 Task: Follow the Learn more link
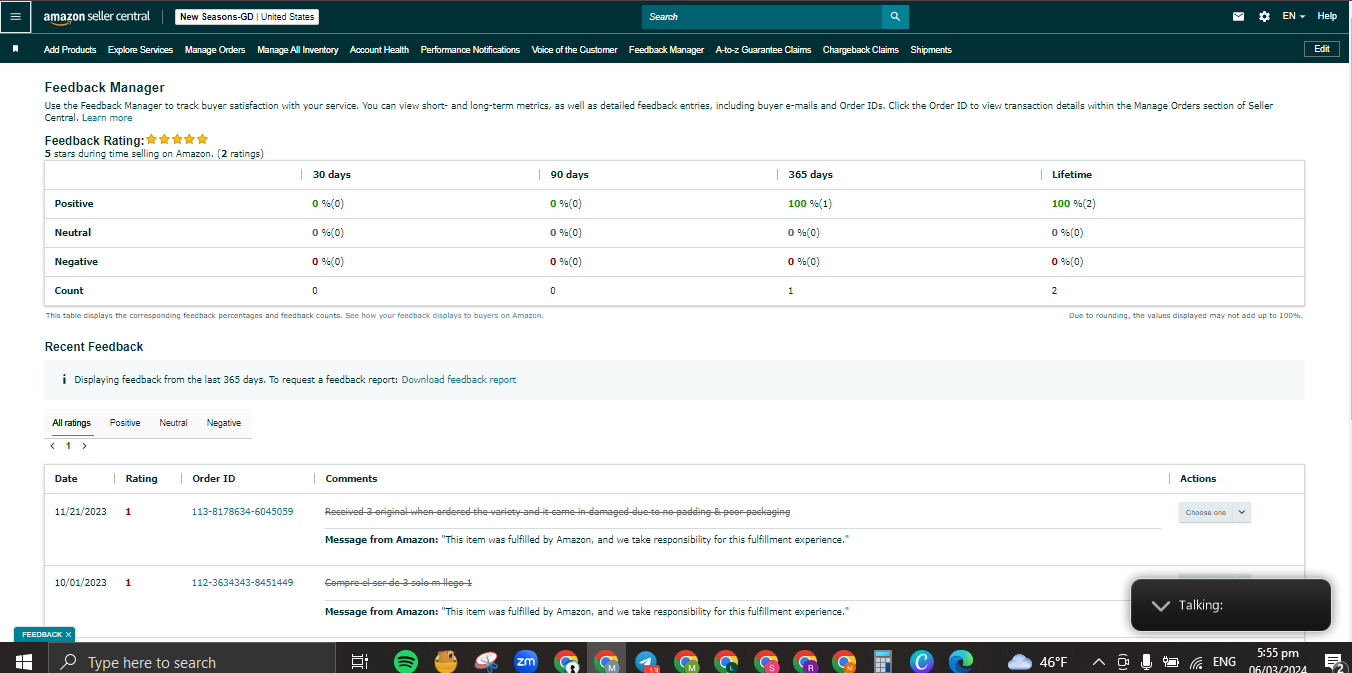click(107, 118)
